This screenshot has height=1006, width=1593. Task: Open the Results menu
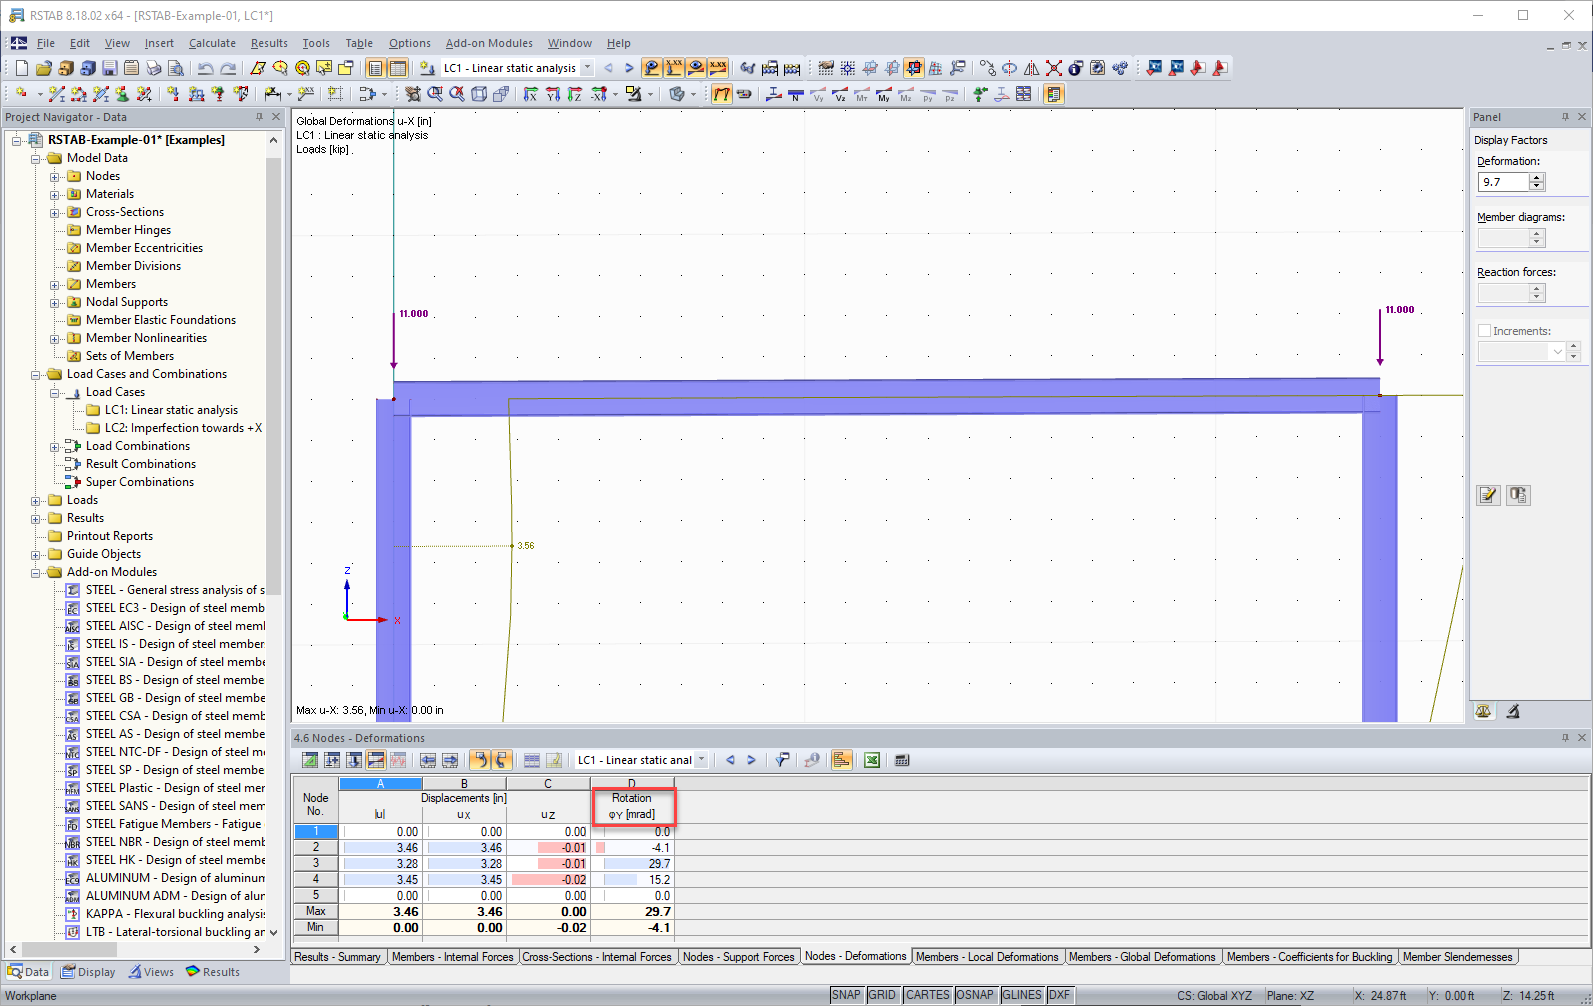269,43
